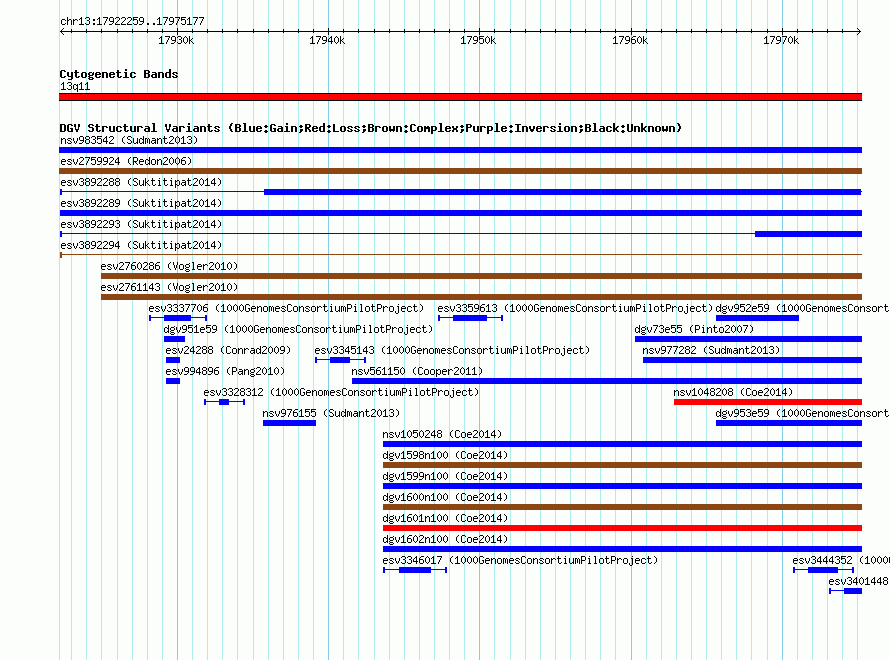The width and height of the screenshot is (890, 660).
Task: Select the esv2759924 (Redon2006) variant label
Action: 126,161
